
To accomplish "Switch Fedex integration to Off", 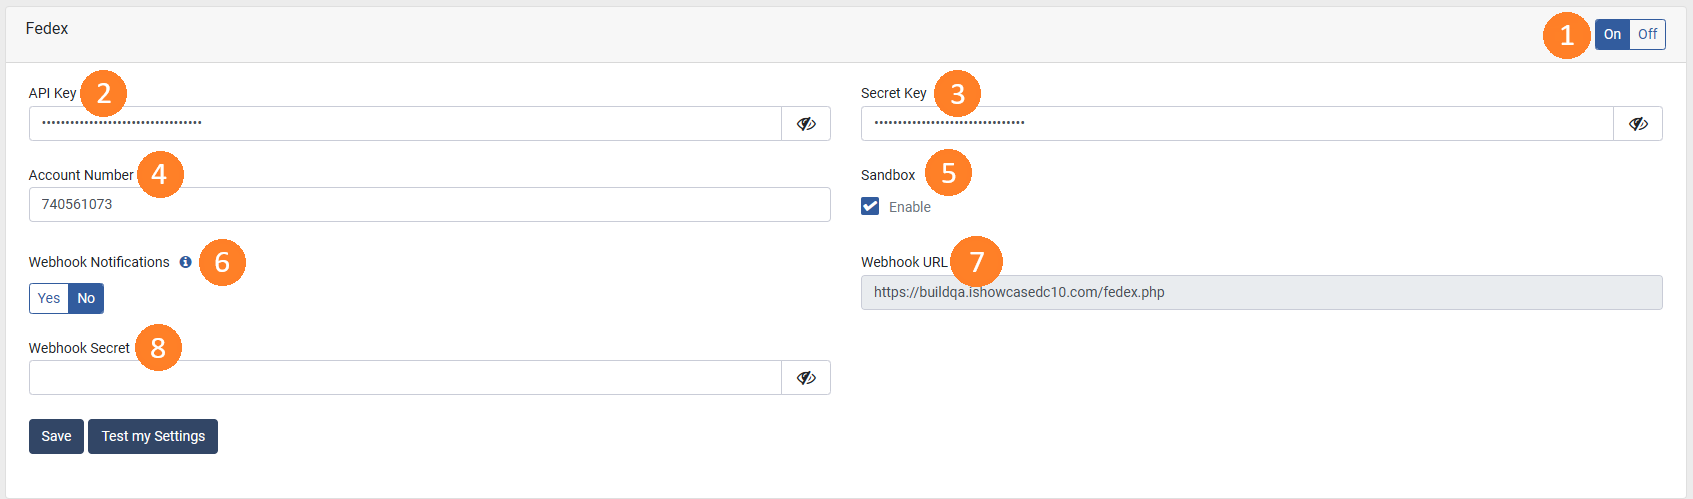I will tap(1647, 34).
